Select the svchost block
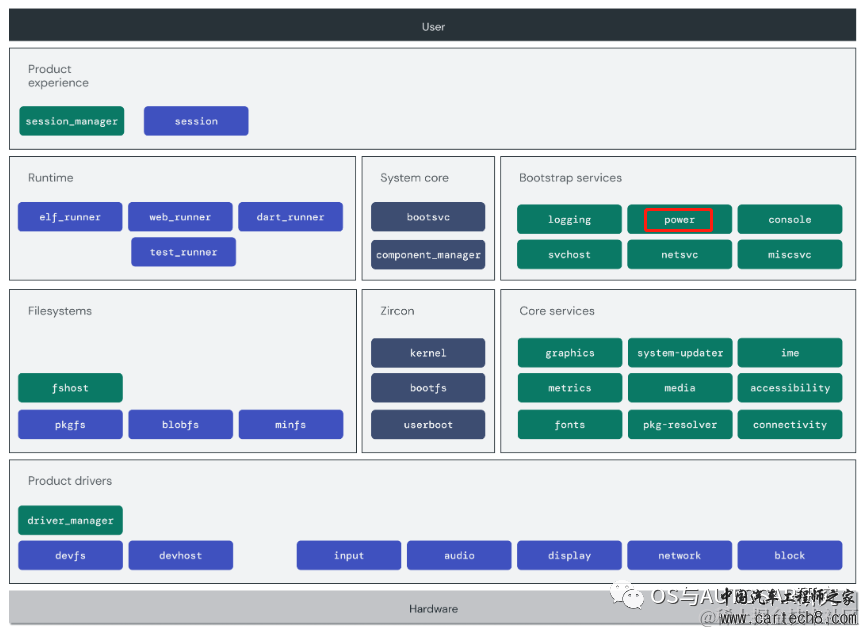866x634 pixels. (x=569, y=255)
